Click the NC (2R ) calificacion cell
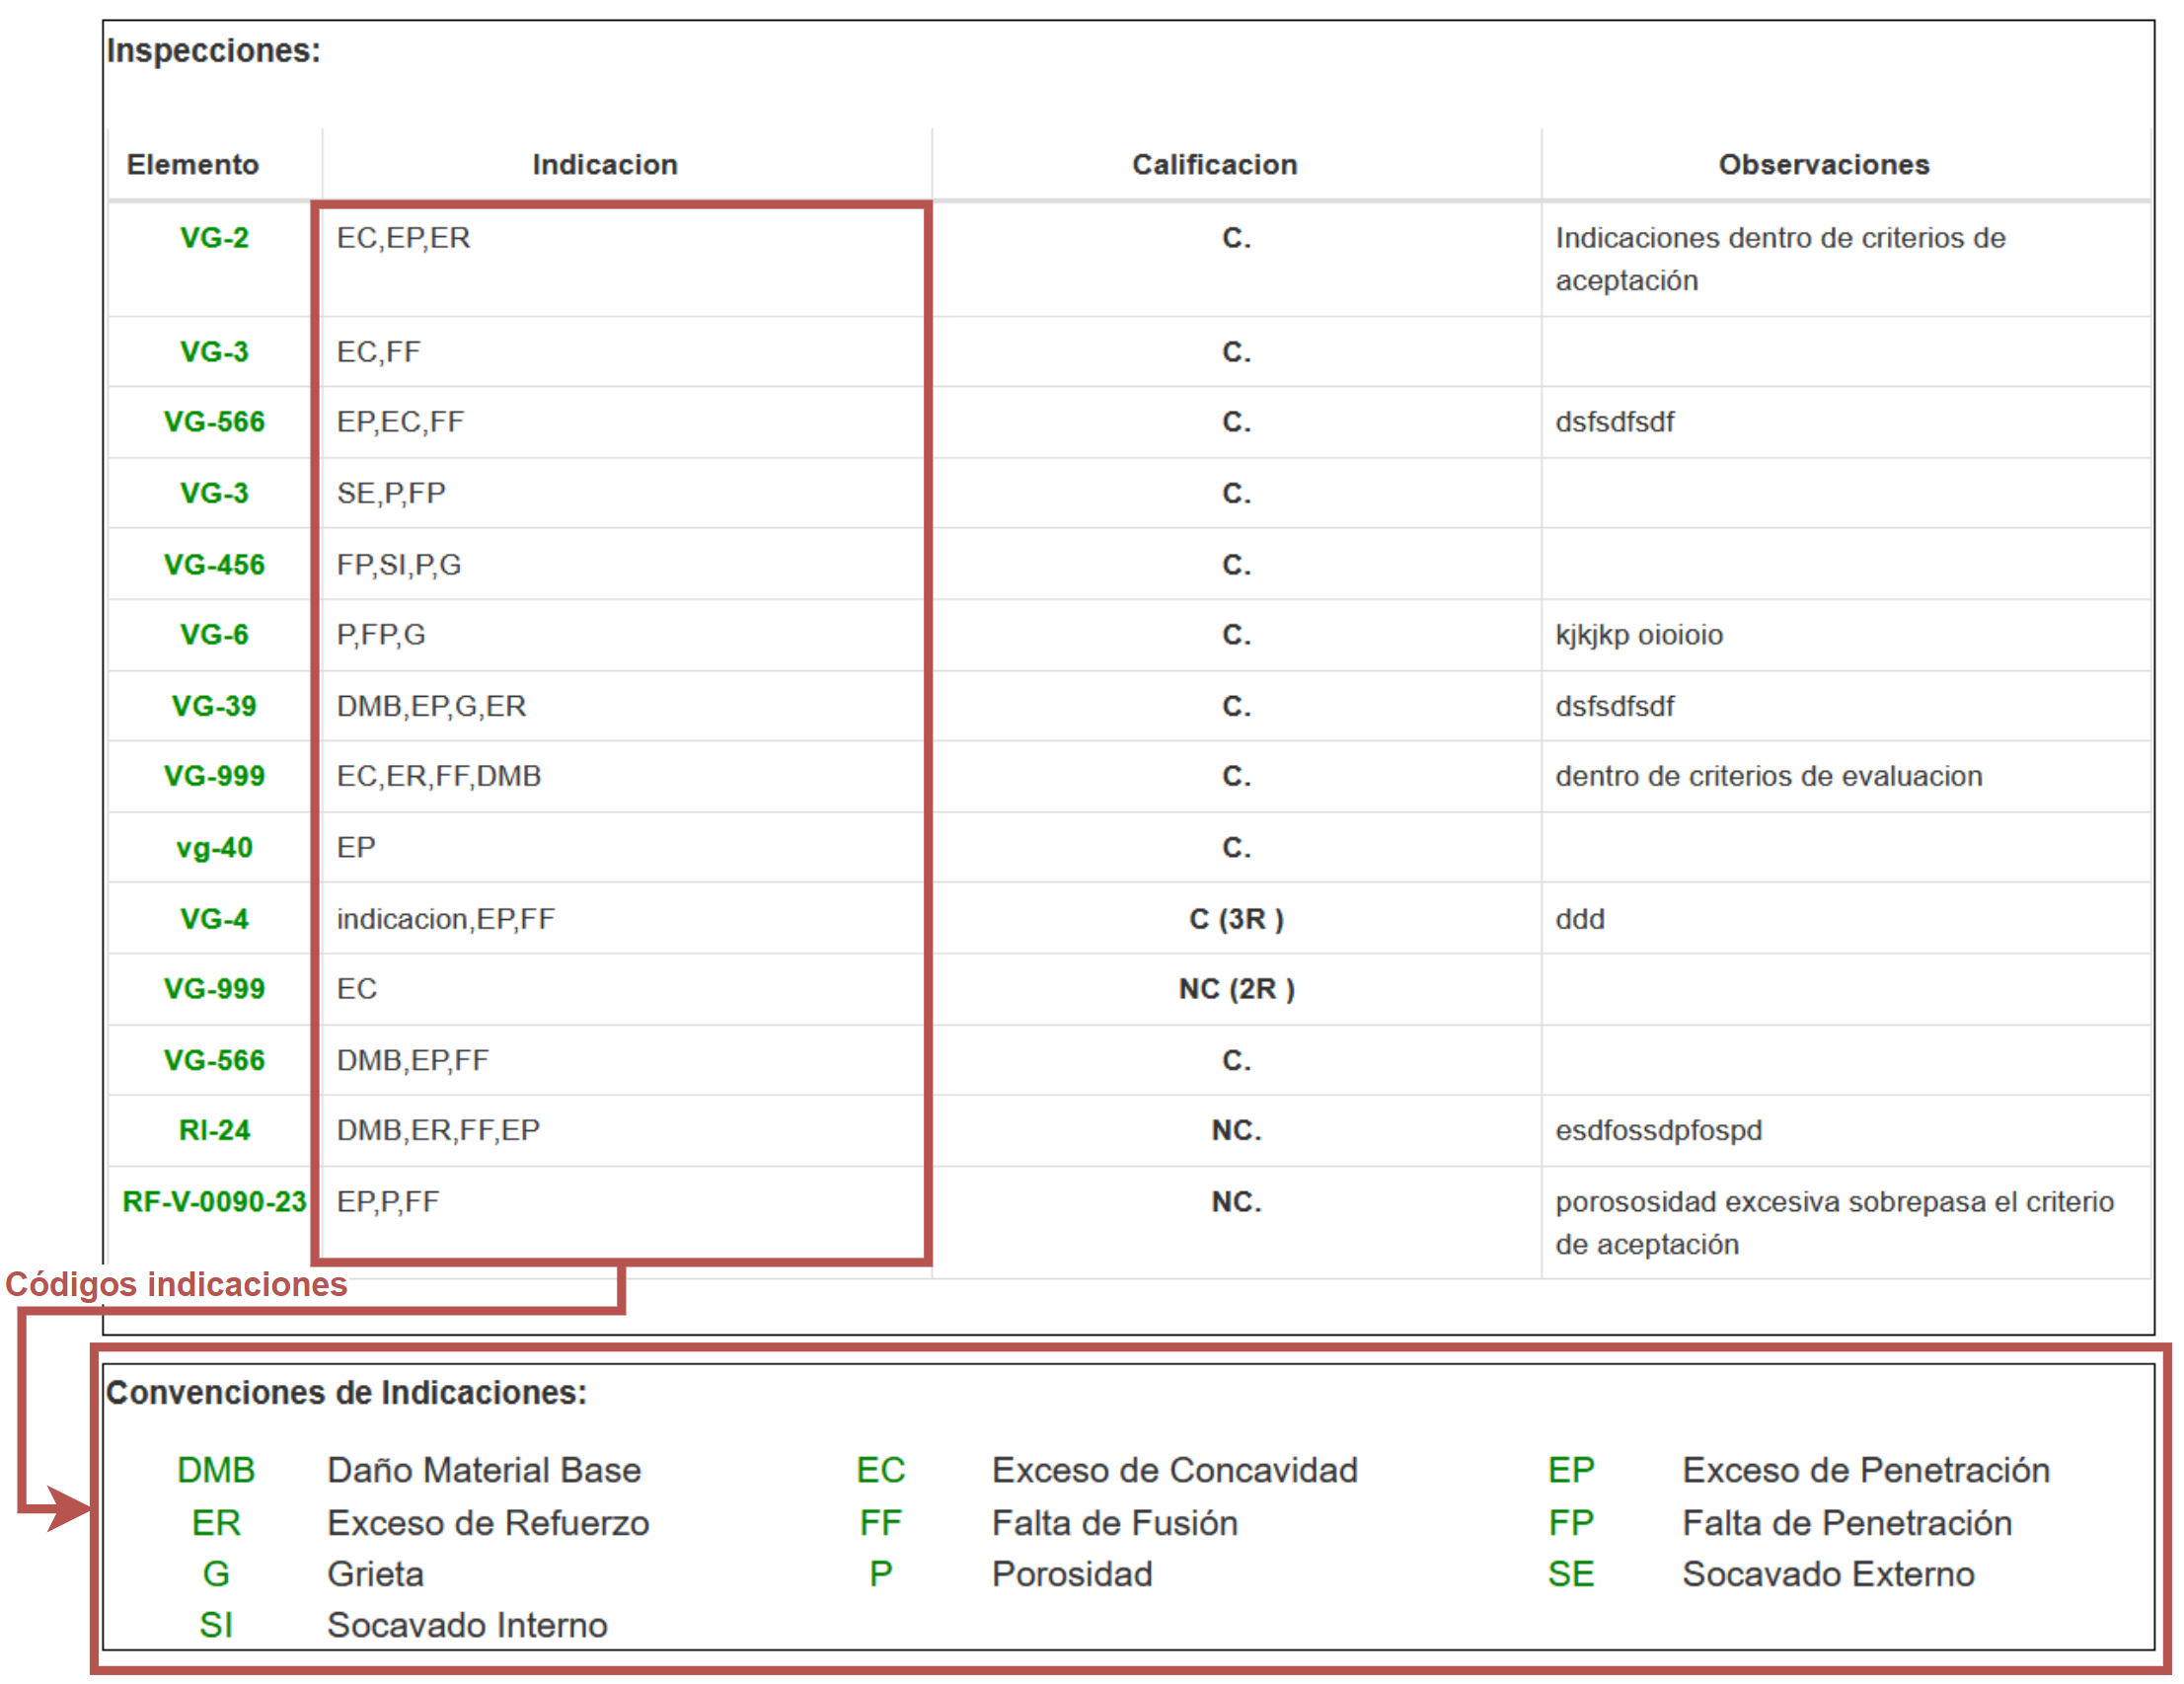2184x1684 pixels. 1236,989
